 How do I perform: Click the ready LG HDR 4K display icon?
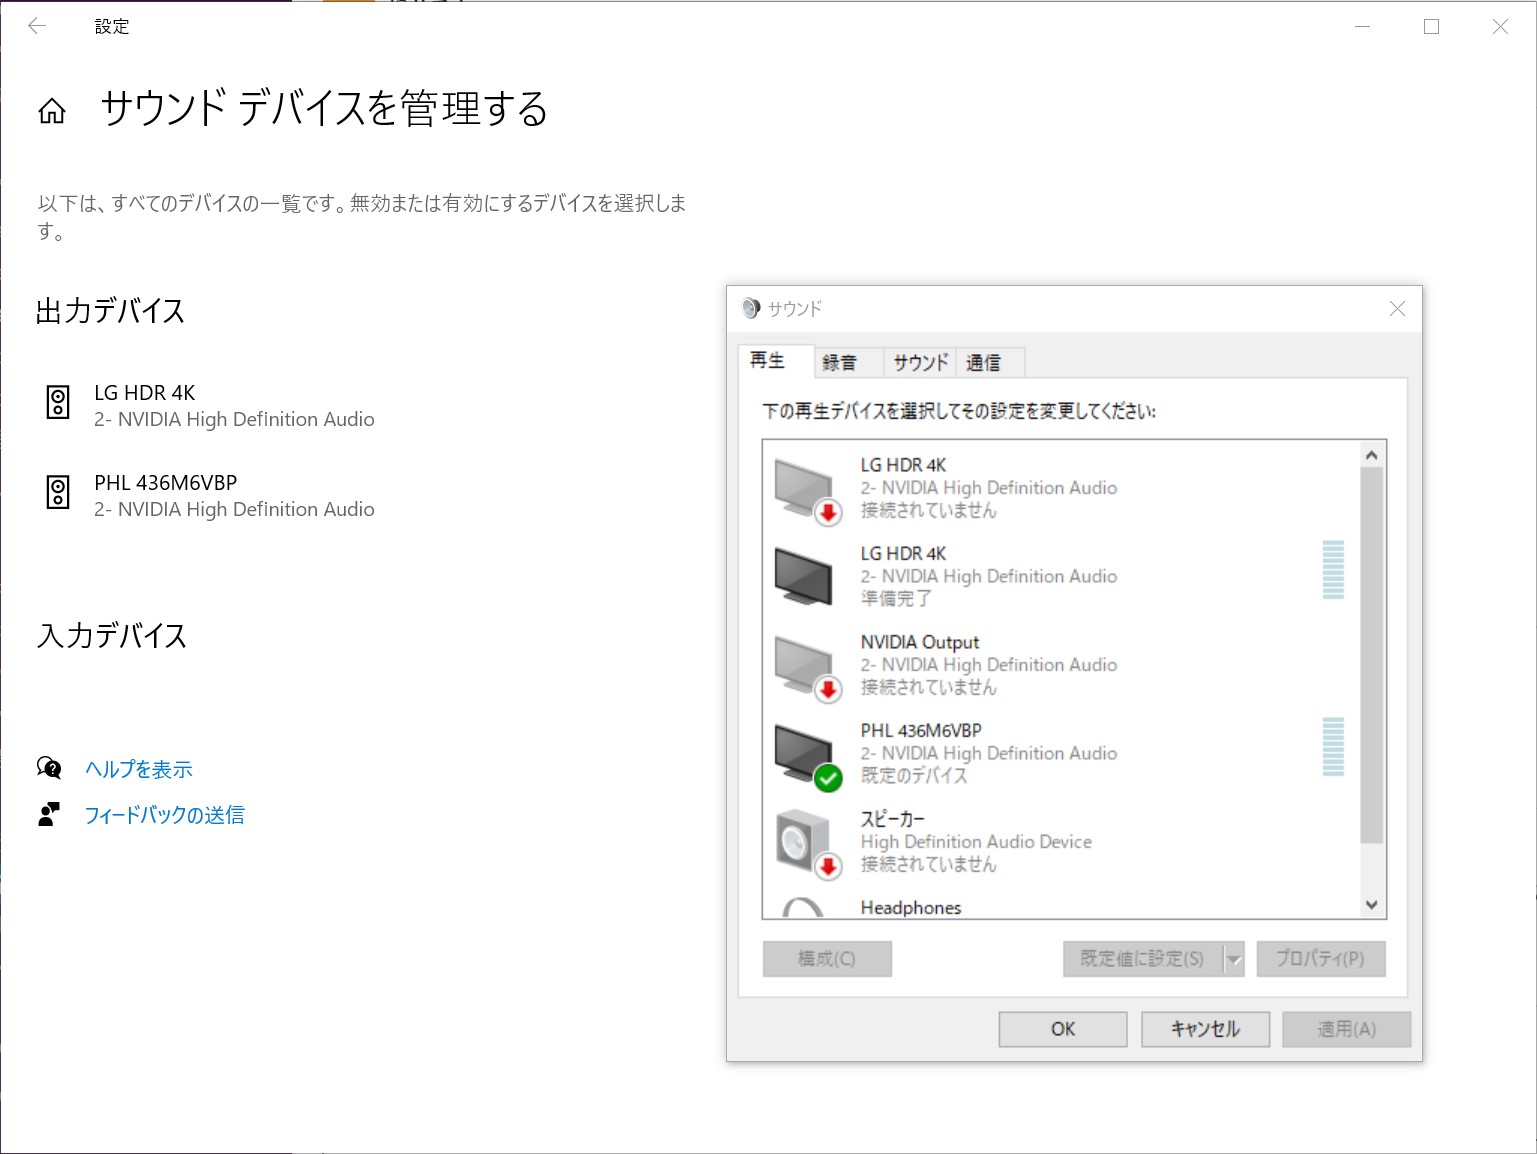click(x=801, y=576)
